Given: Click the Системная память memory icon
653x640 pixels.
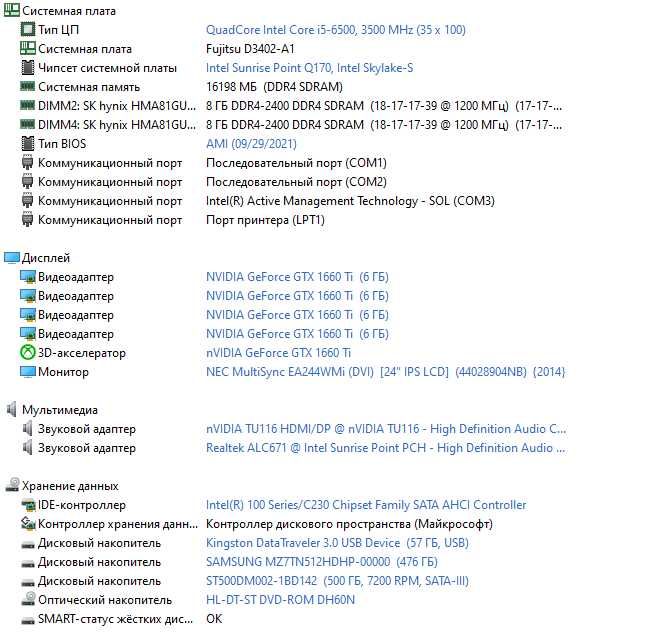Looking at the screenshot, I should coord(27,86).
